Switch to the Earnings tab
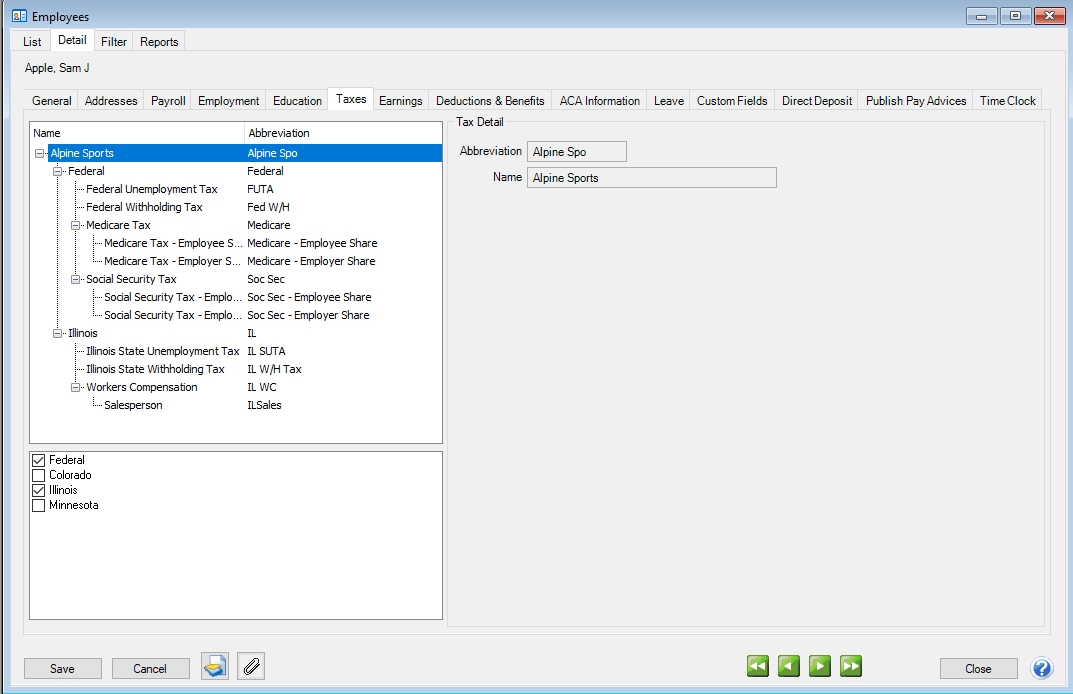The image size is (1073, 694). 400,100
